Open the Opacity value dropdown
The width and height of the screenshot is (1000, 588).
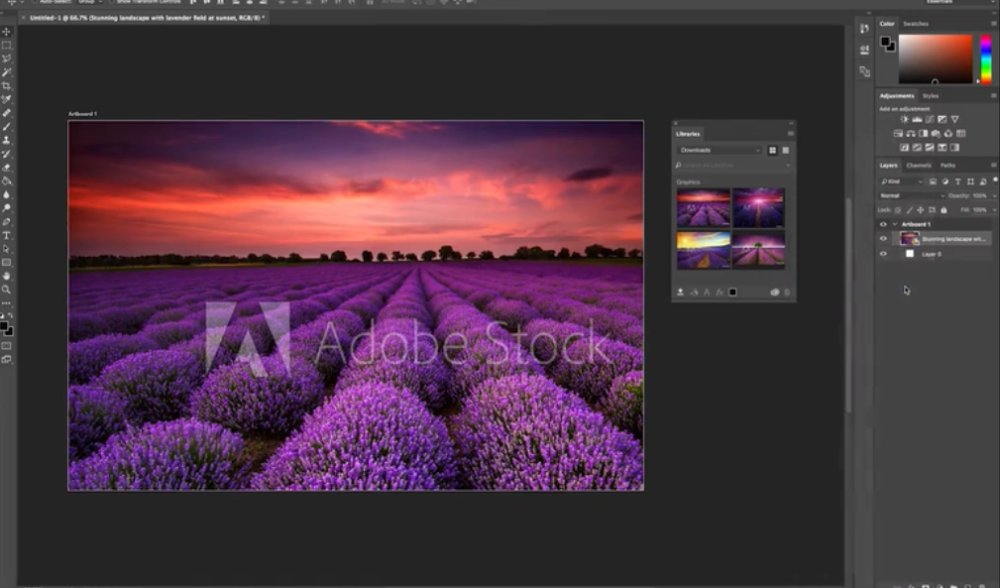(x=994, y=196)
